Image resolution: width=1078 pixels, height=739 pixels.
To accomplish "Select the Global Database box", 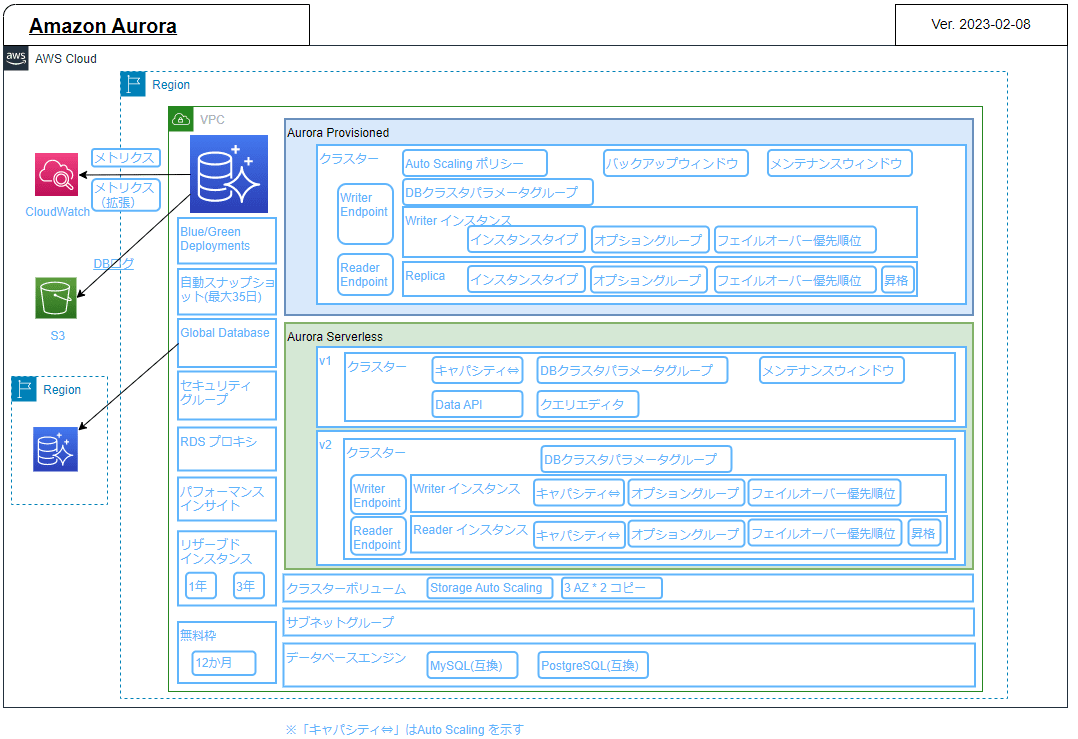I will pyautogui.click(x=227, y=342).
